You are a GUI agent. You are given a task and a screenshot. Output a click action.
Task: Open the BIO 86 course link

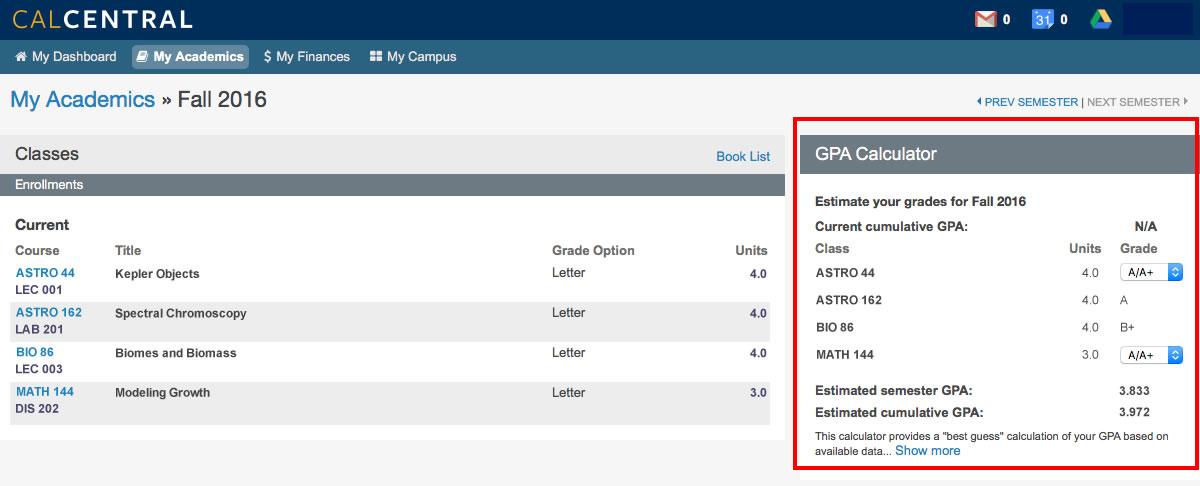coord(35,352)
